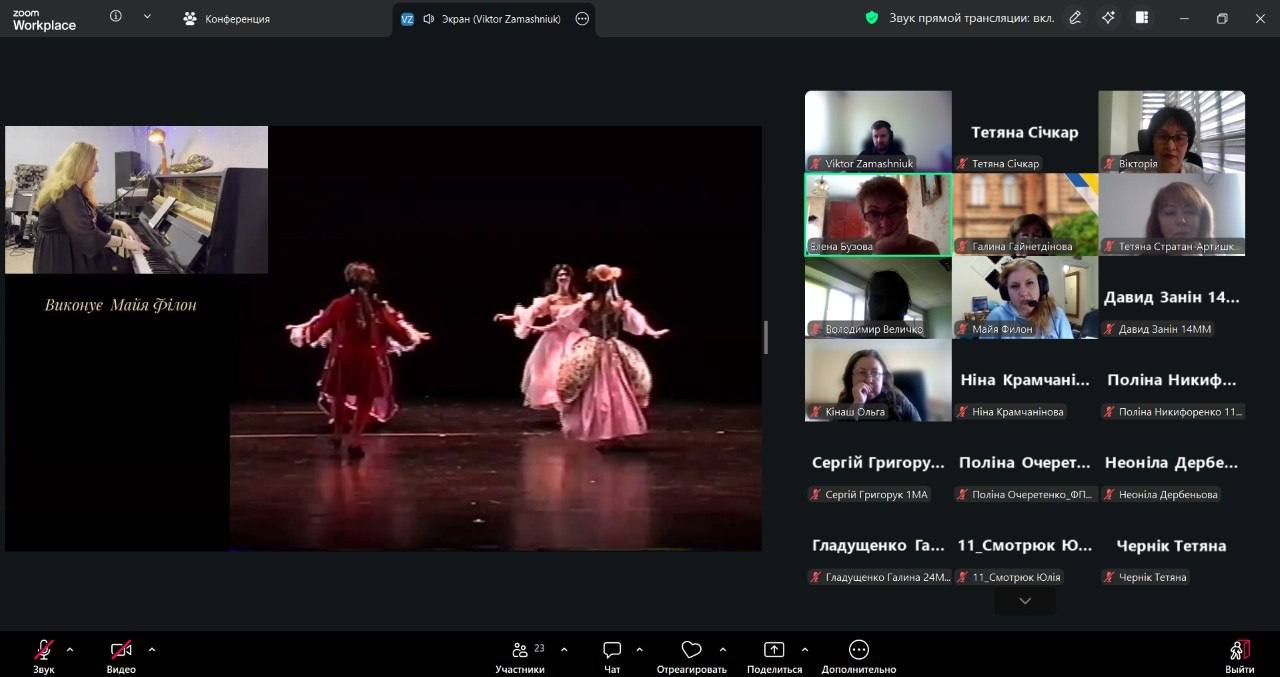This screenshot has height=677, width=1280.
Task: Open the Экран (Viktor Zamashniuk) tab
Action: coord(492,19)
